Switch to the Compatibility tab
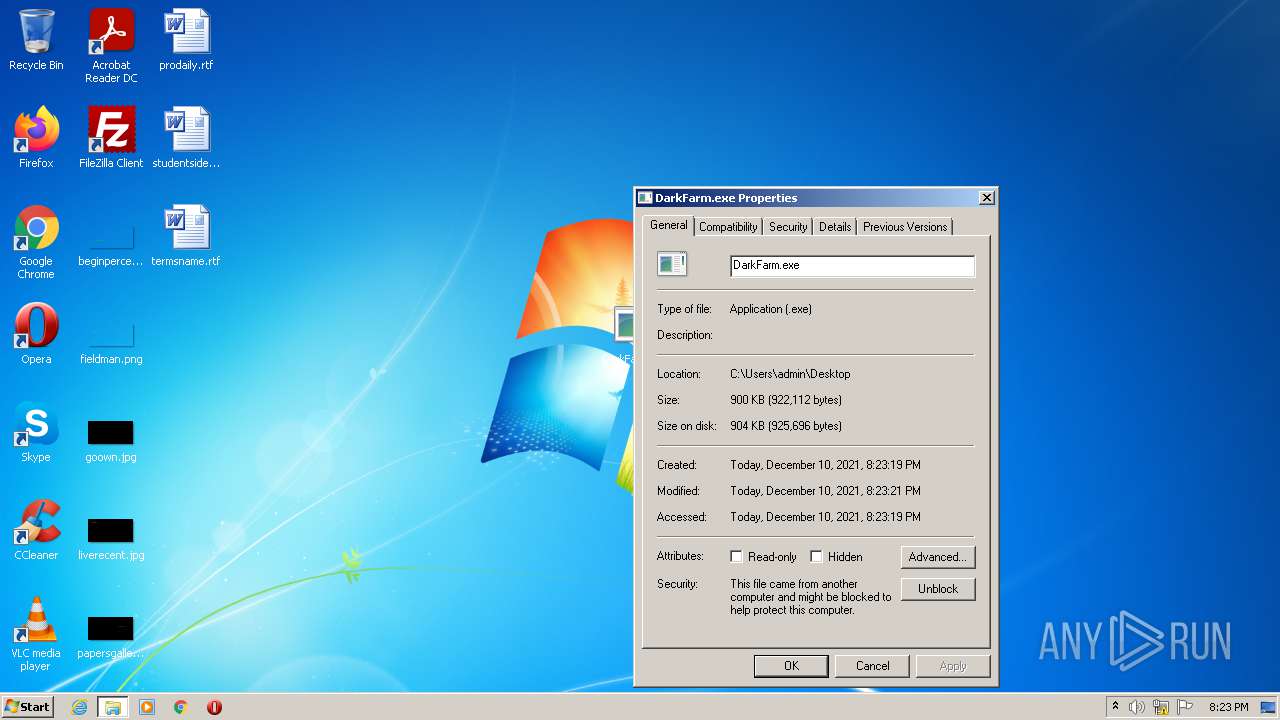The width and height of the screenshot is (1280, 720). (728, 227)
